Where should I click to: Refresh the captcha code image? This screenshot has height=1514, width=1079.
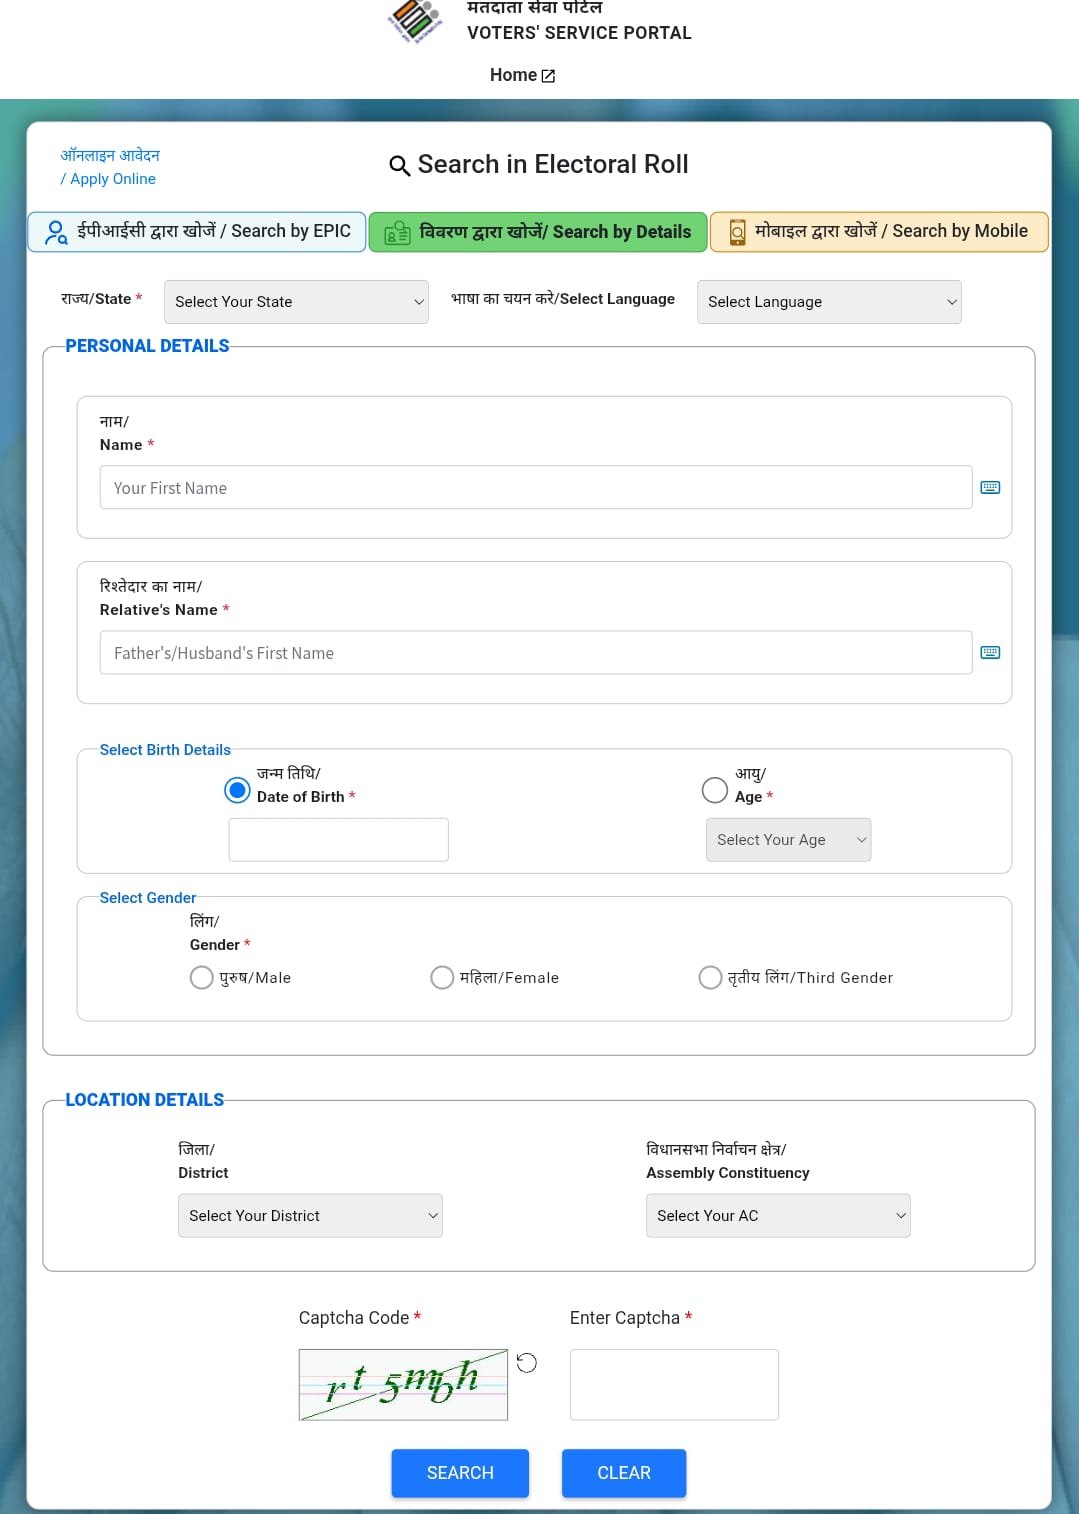pyautogui.click(x=527, y=1362)
